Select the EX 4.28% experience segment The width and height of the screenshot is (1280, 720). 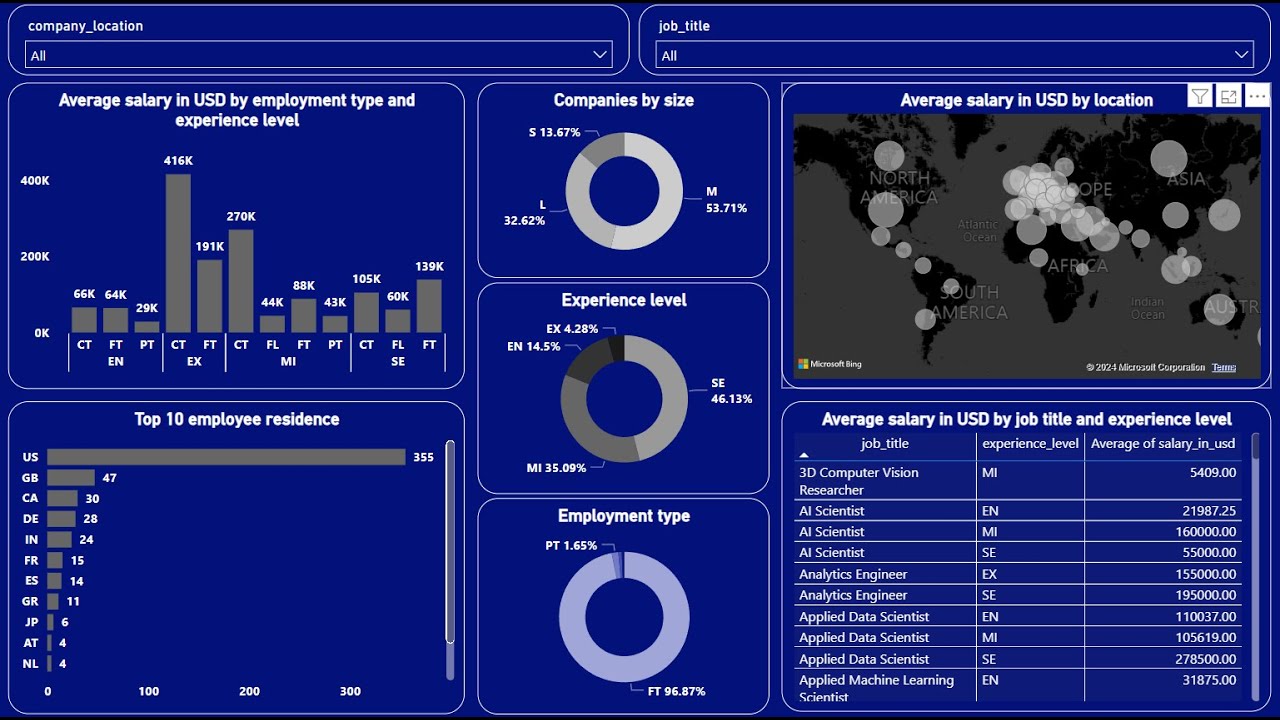[616, 347]
